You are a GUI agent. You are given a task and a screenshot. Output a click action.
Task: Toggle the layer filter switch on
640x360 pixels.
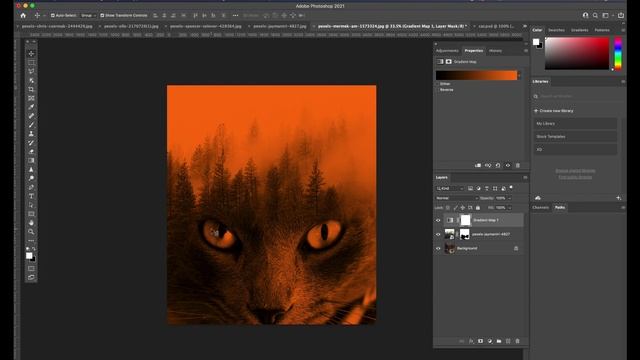511,188
